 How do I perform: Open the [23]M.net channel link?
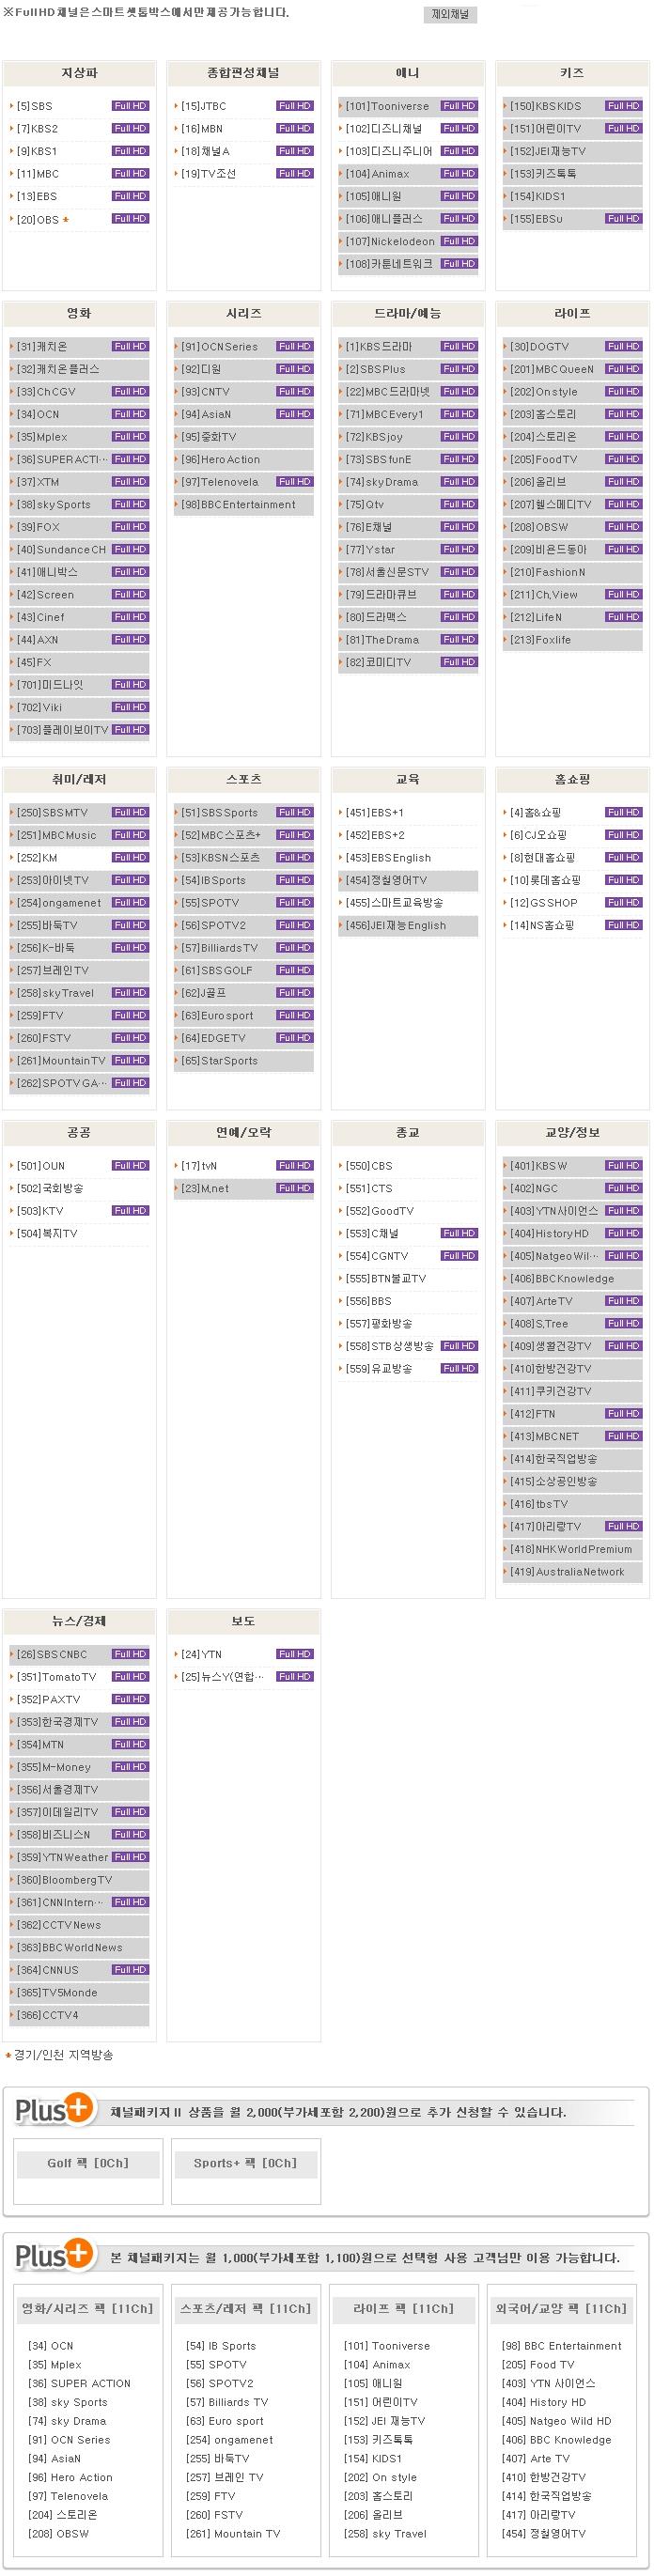click(x=205, y=1189)
